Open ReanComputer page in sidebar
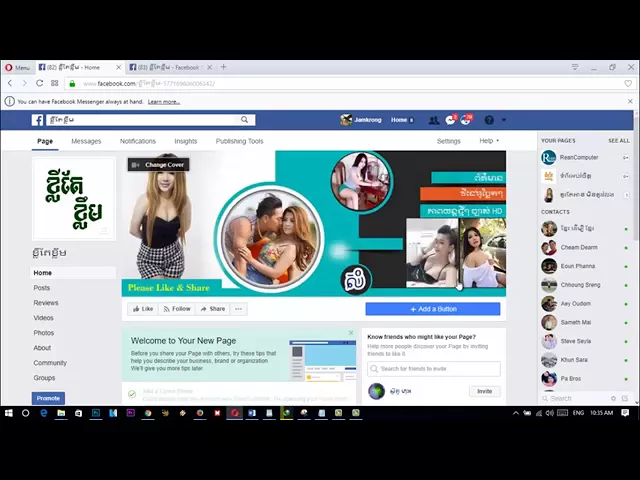640x480 pixels. [585, 158]
